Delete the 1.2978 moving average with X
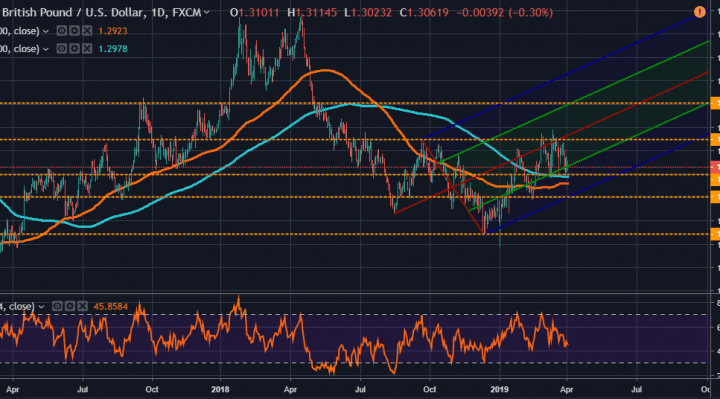The width and height of the screenshot is (720, 399). tap(87, 49)
